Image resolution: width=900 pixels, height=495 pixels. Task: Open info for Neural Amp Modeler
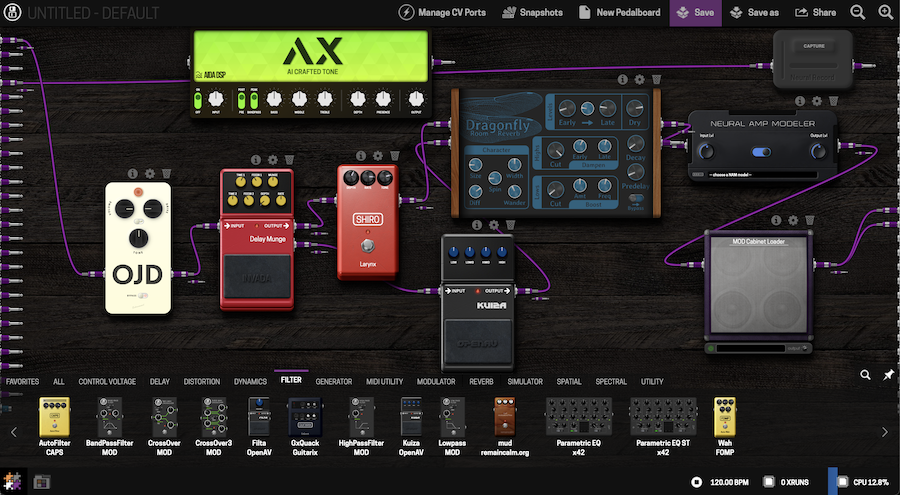click(x=800, y=101)
